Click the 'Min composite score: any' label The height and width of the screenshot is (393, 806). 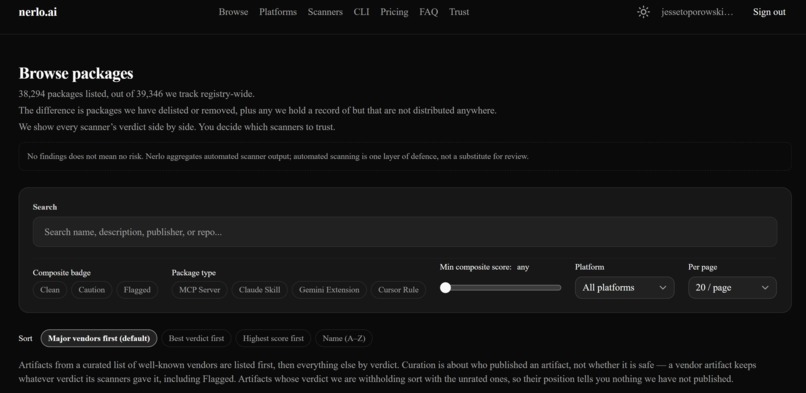click(x=484, y=267)
